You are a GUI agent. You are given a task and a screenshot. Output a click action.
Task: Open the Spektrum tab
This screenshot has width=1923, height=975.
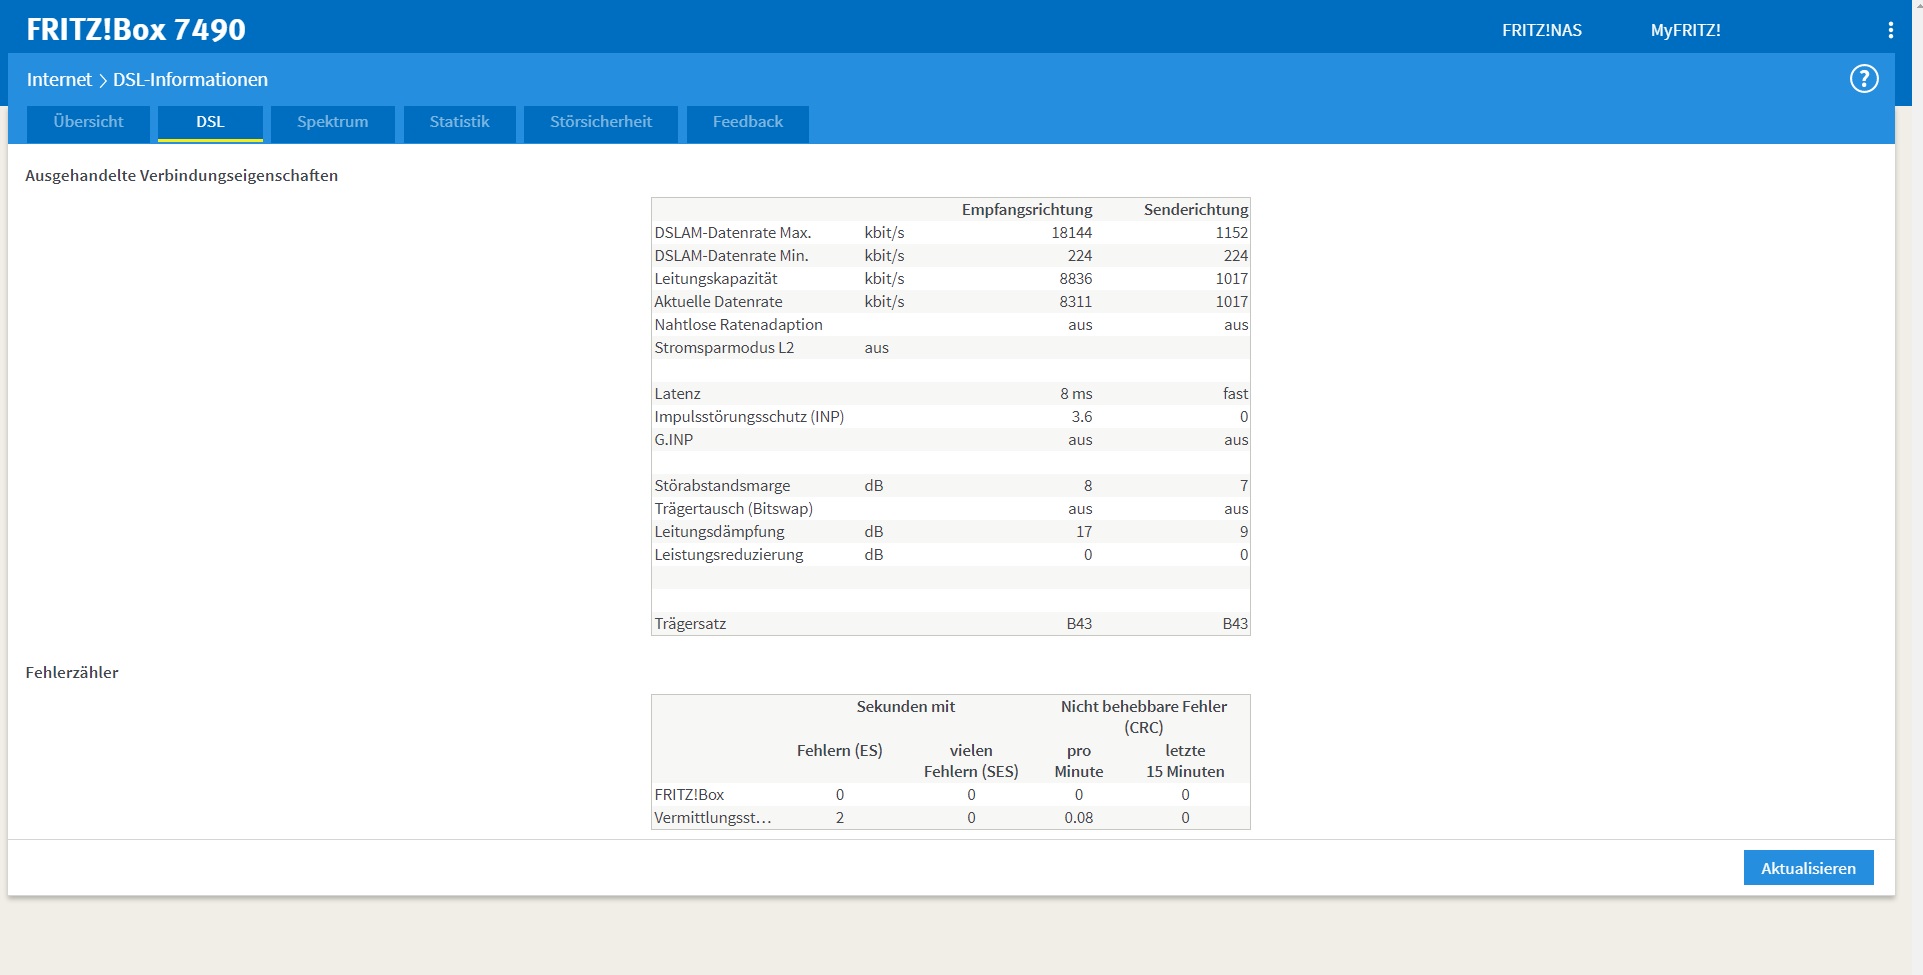(333, 124)
